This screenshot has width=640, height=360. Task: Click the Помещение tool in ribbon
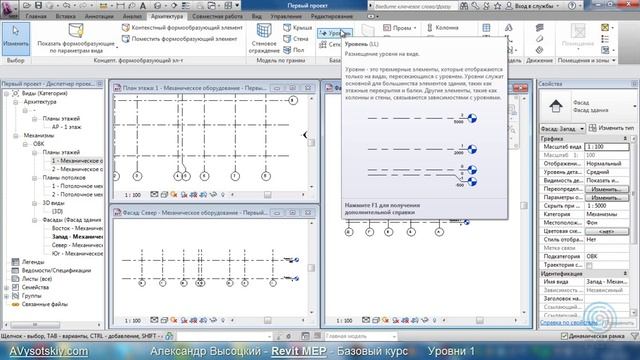pos(578,38)
